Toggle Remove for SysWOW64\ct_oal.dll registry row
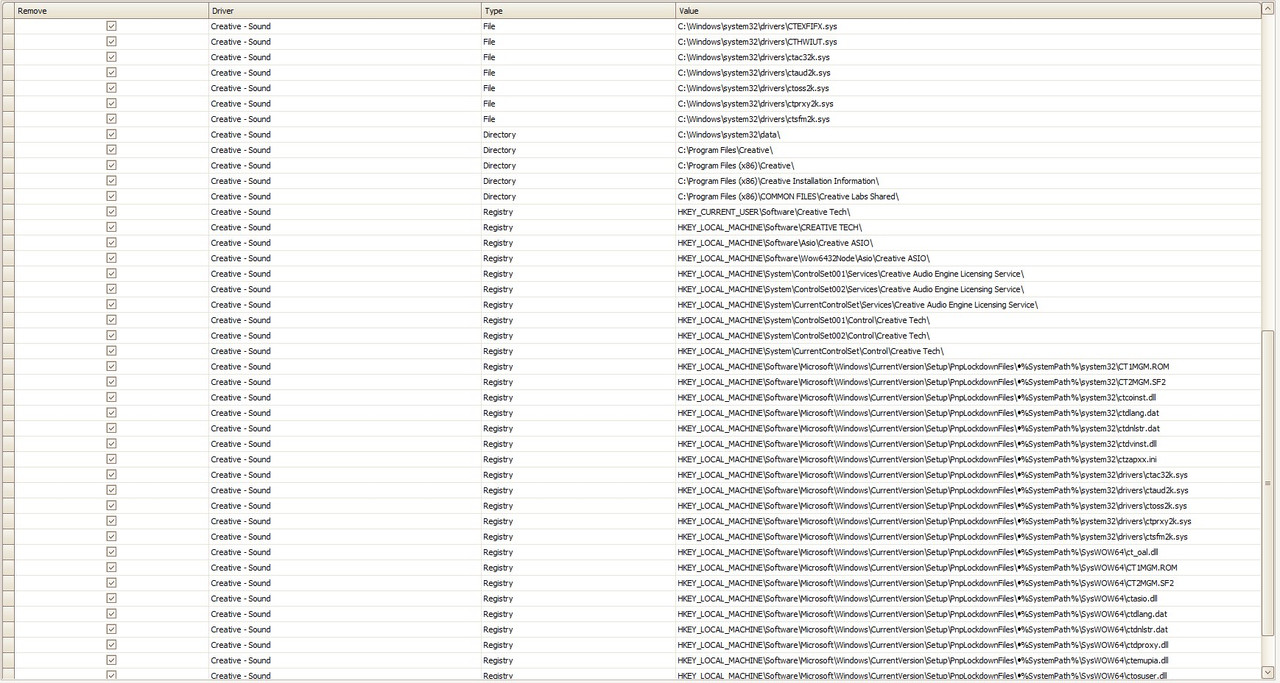Image resolution: width=1280 pixels, height=683 pixels. (x=111, y=552)
